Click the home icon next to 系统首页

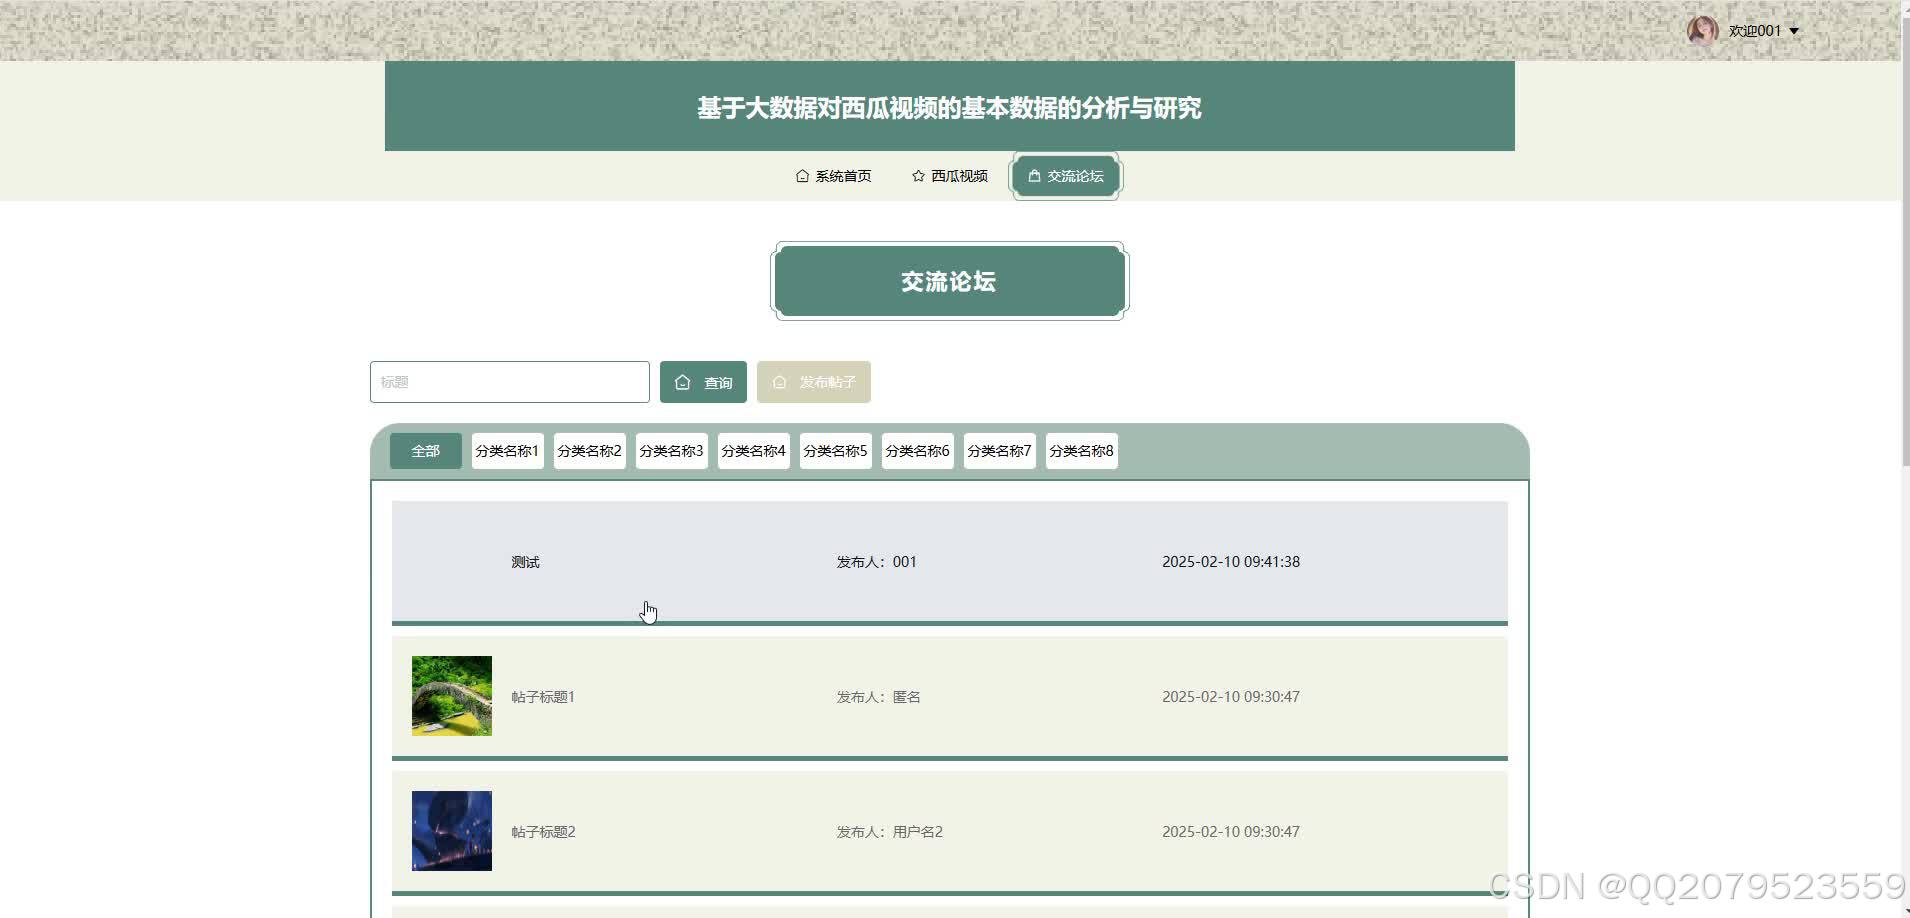[x=803, y=175]
